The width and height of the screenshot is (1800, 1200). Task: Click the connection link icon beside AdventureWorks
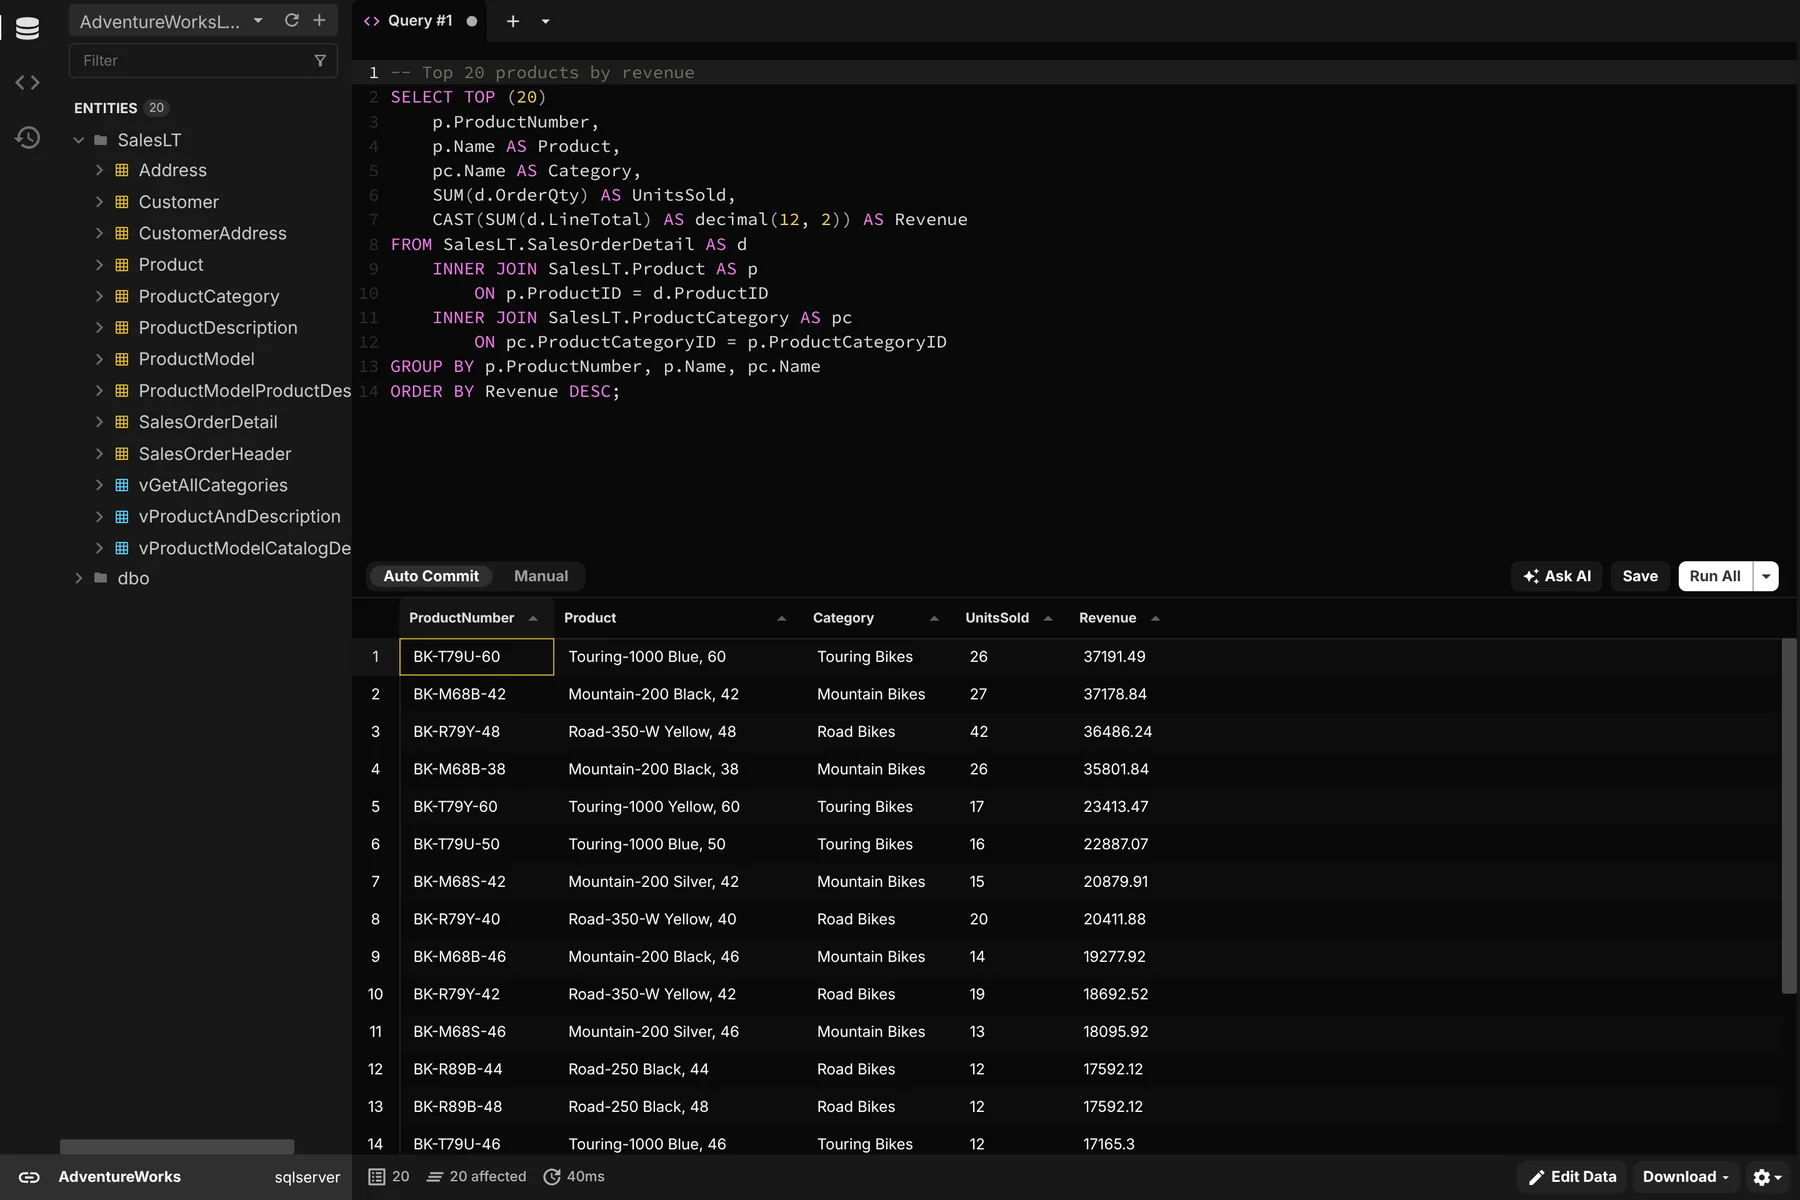coord(29,1177)
